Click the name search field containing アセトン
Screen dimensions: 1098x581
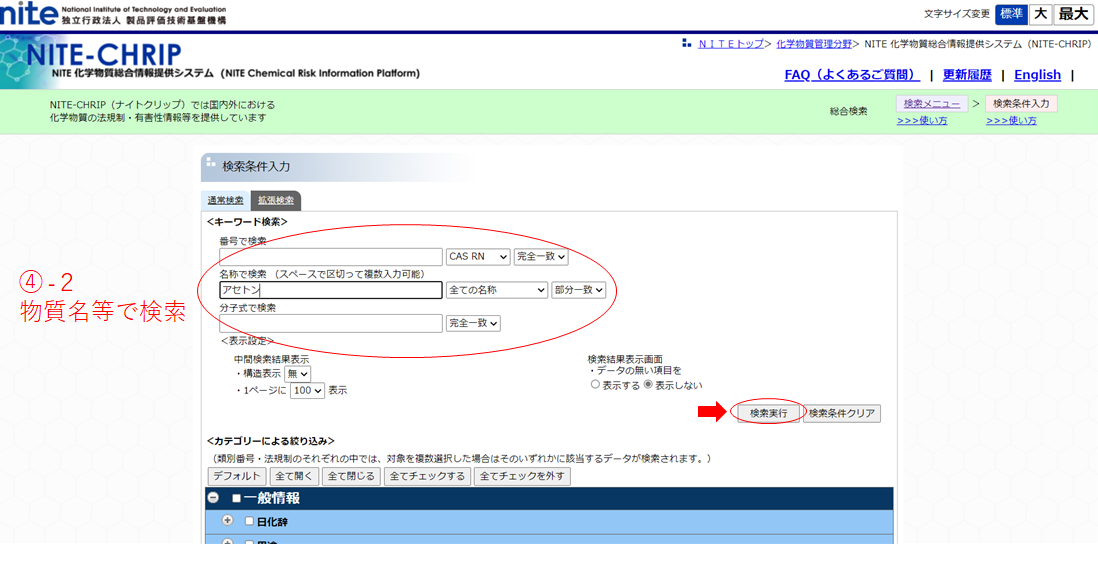point(331,290)
